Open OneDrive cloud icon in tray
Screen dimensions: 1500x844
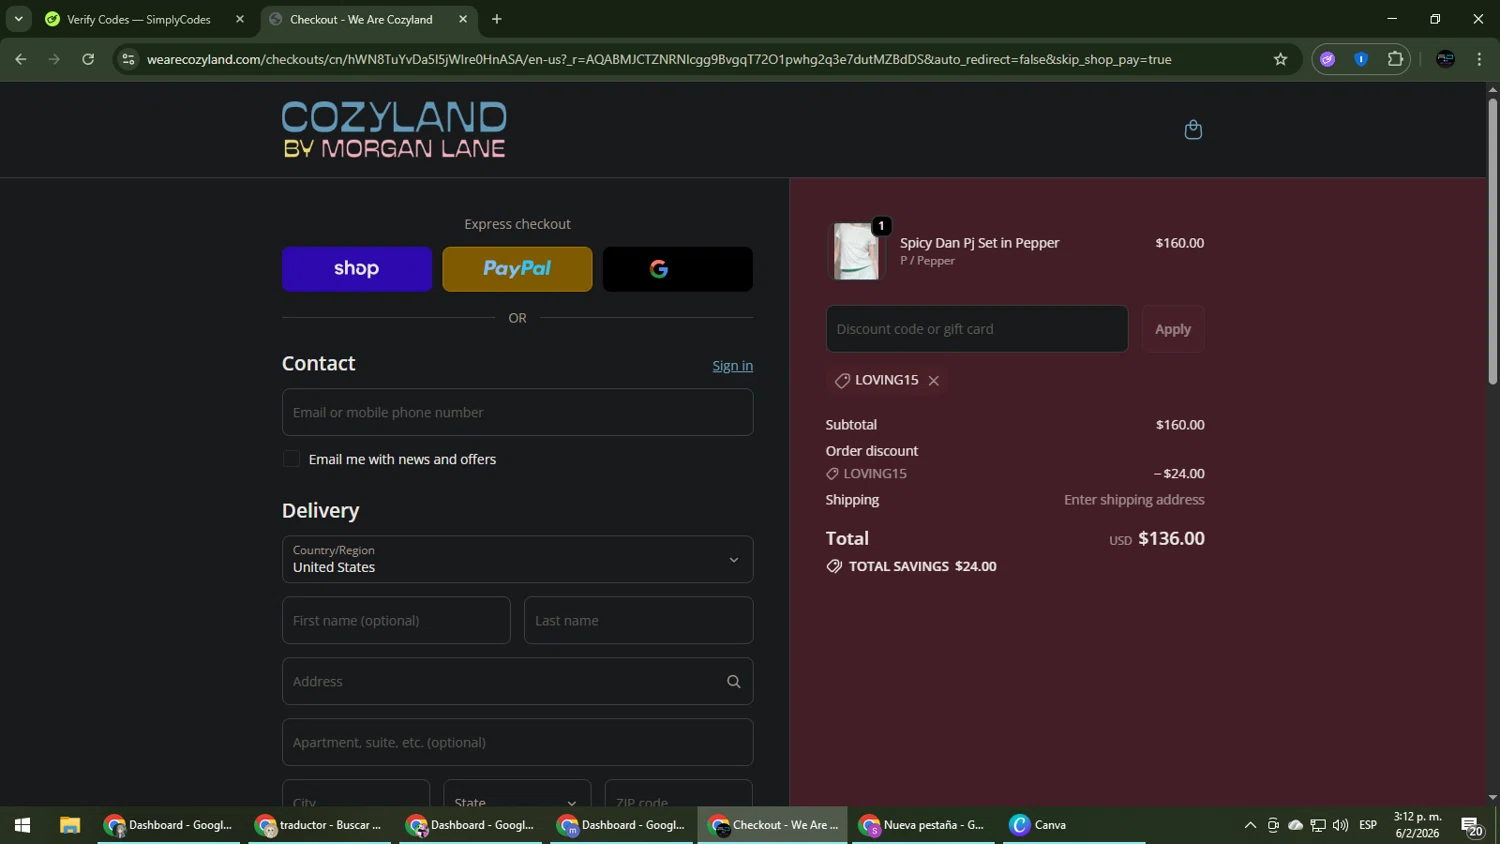(1296, 825)
